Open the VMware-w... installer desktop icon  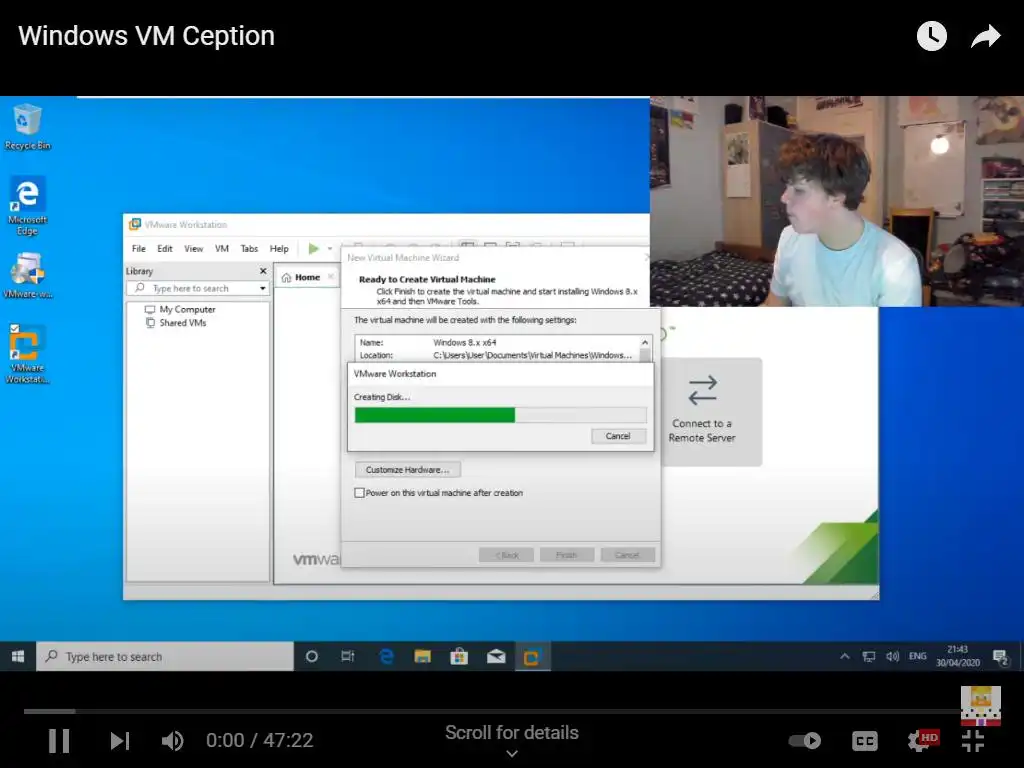[27, 276]
